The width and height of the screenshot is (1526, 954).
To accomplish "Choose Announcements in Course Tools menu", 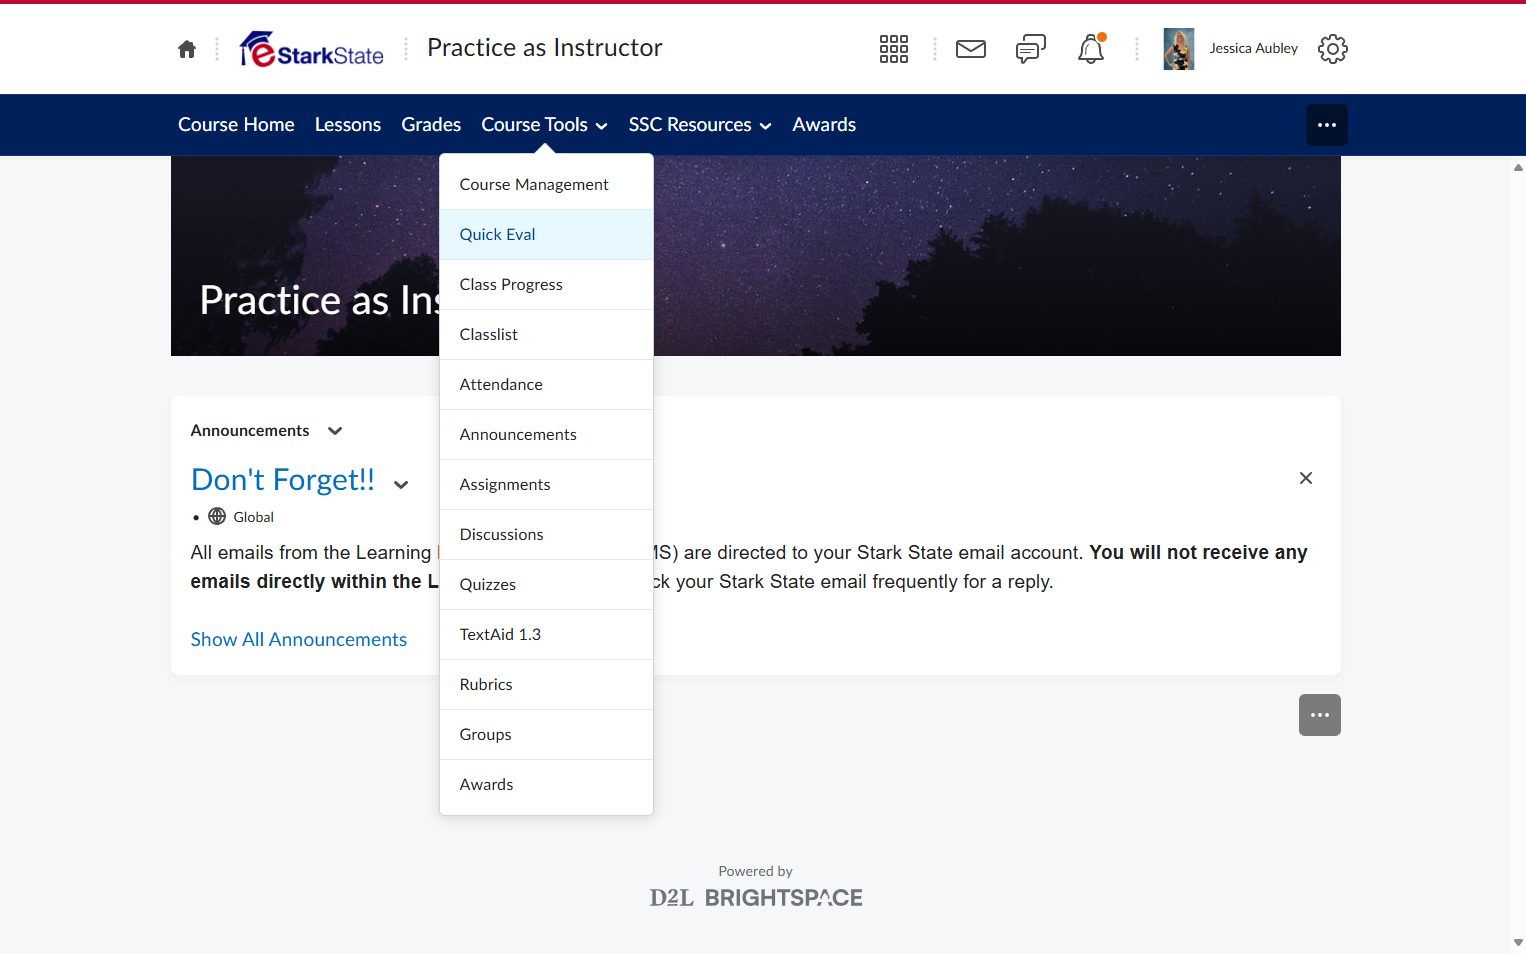I will (x=546, y=435).
